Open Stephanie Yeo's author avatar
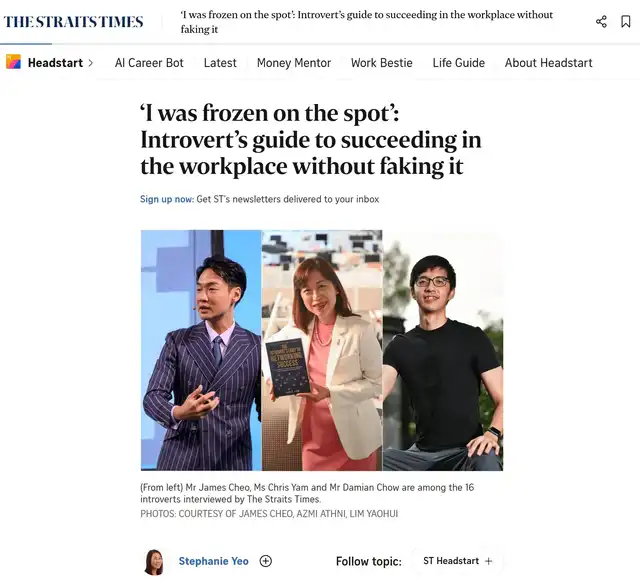 click(x=154, y=562)
